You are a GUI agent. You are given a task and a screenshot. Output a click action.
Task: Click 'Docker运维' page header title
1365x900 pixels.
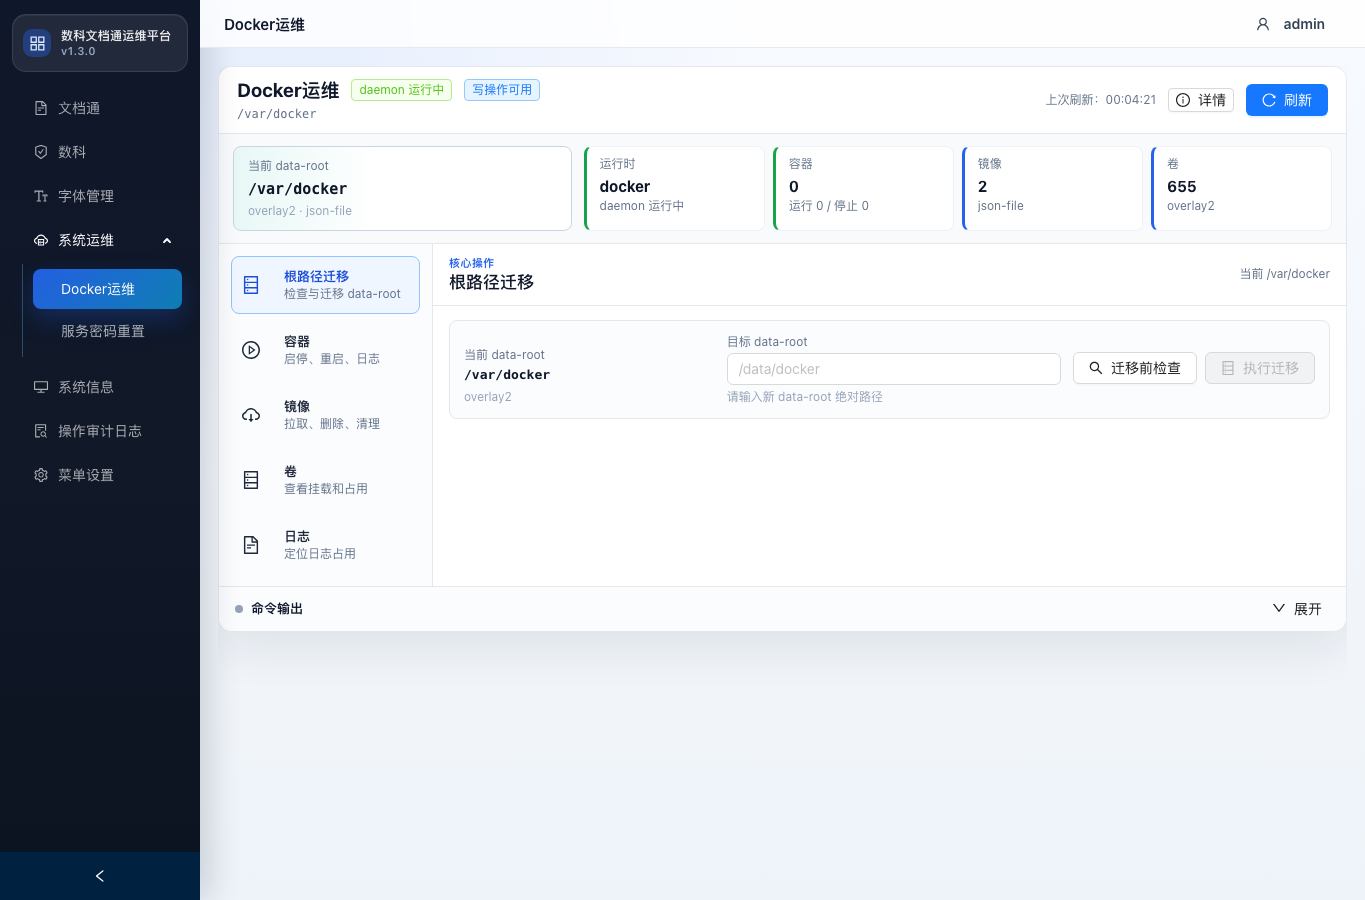pos(264,24)
